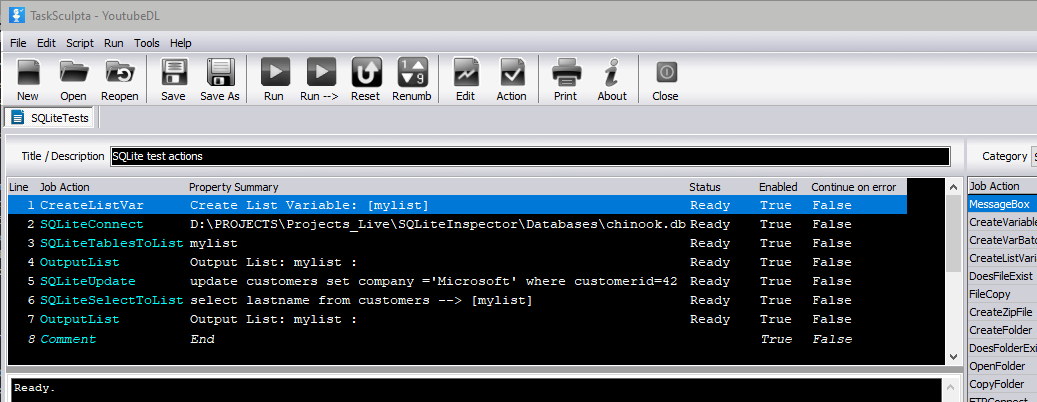Select CreateVariable in the actions list

point(1002,222)
